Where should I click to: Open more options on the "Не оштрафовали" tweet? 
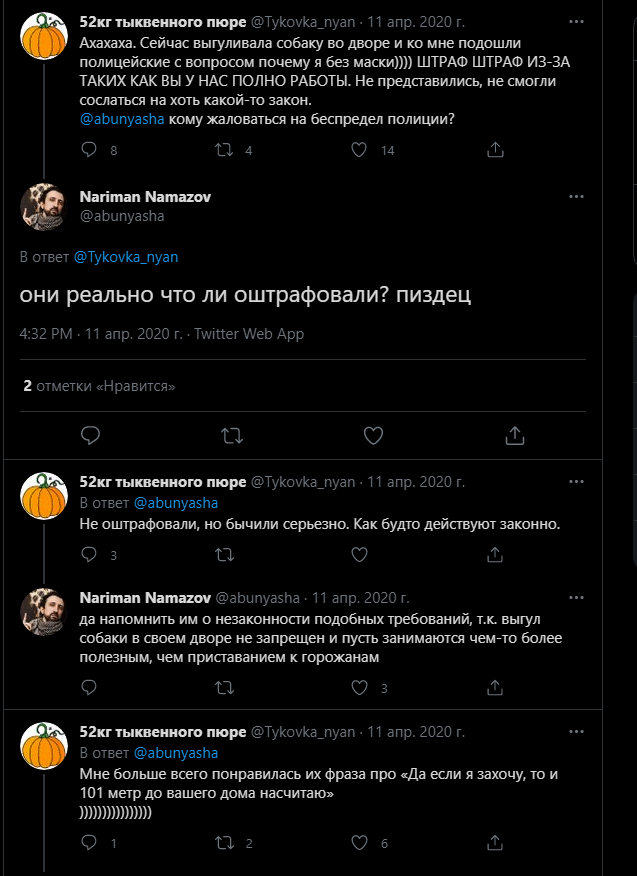(x=576, y=480)
